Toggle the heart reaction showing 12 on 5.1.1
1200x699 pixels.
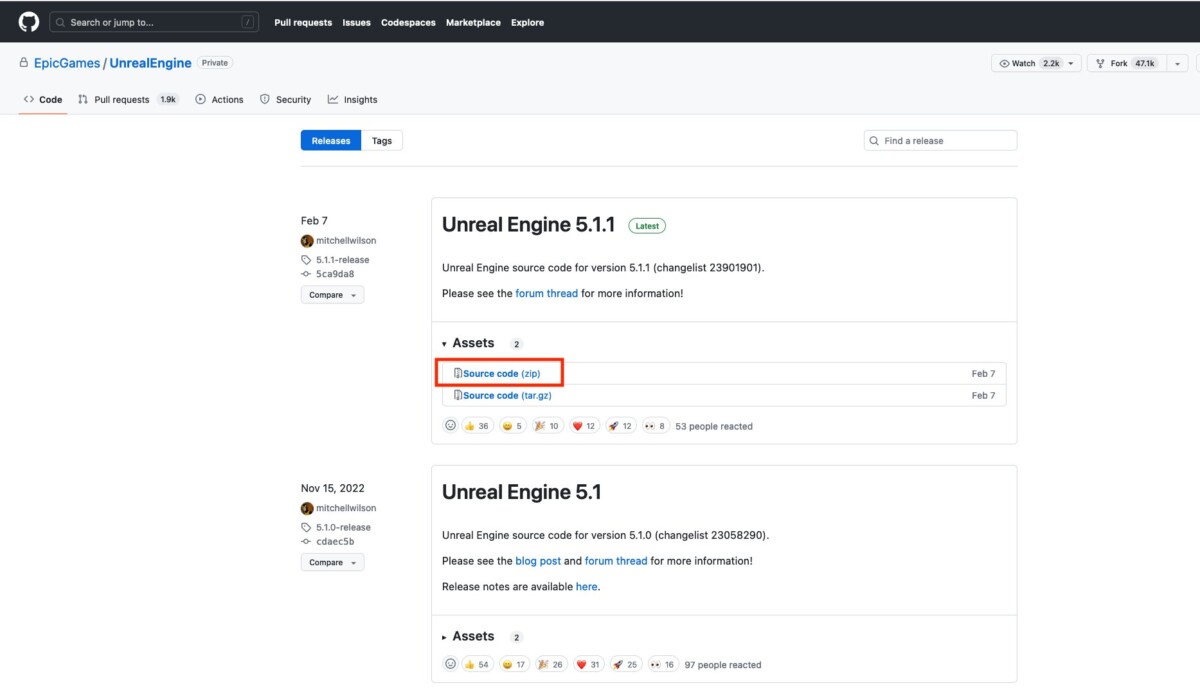[x=583, y=426]
